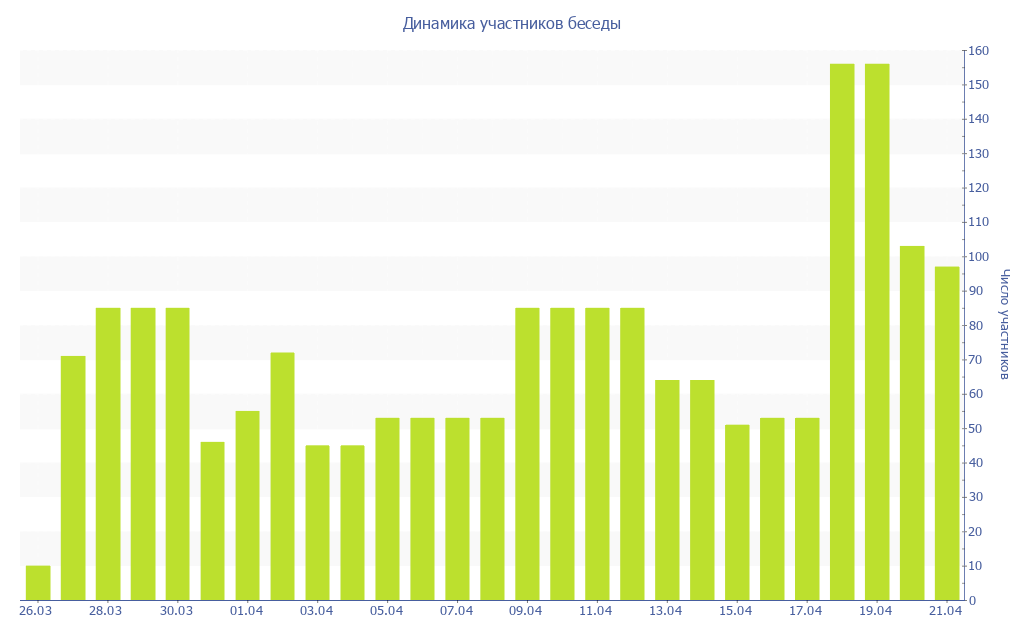Select the 50 value on the y-axis

pos(975,429)
